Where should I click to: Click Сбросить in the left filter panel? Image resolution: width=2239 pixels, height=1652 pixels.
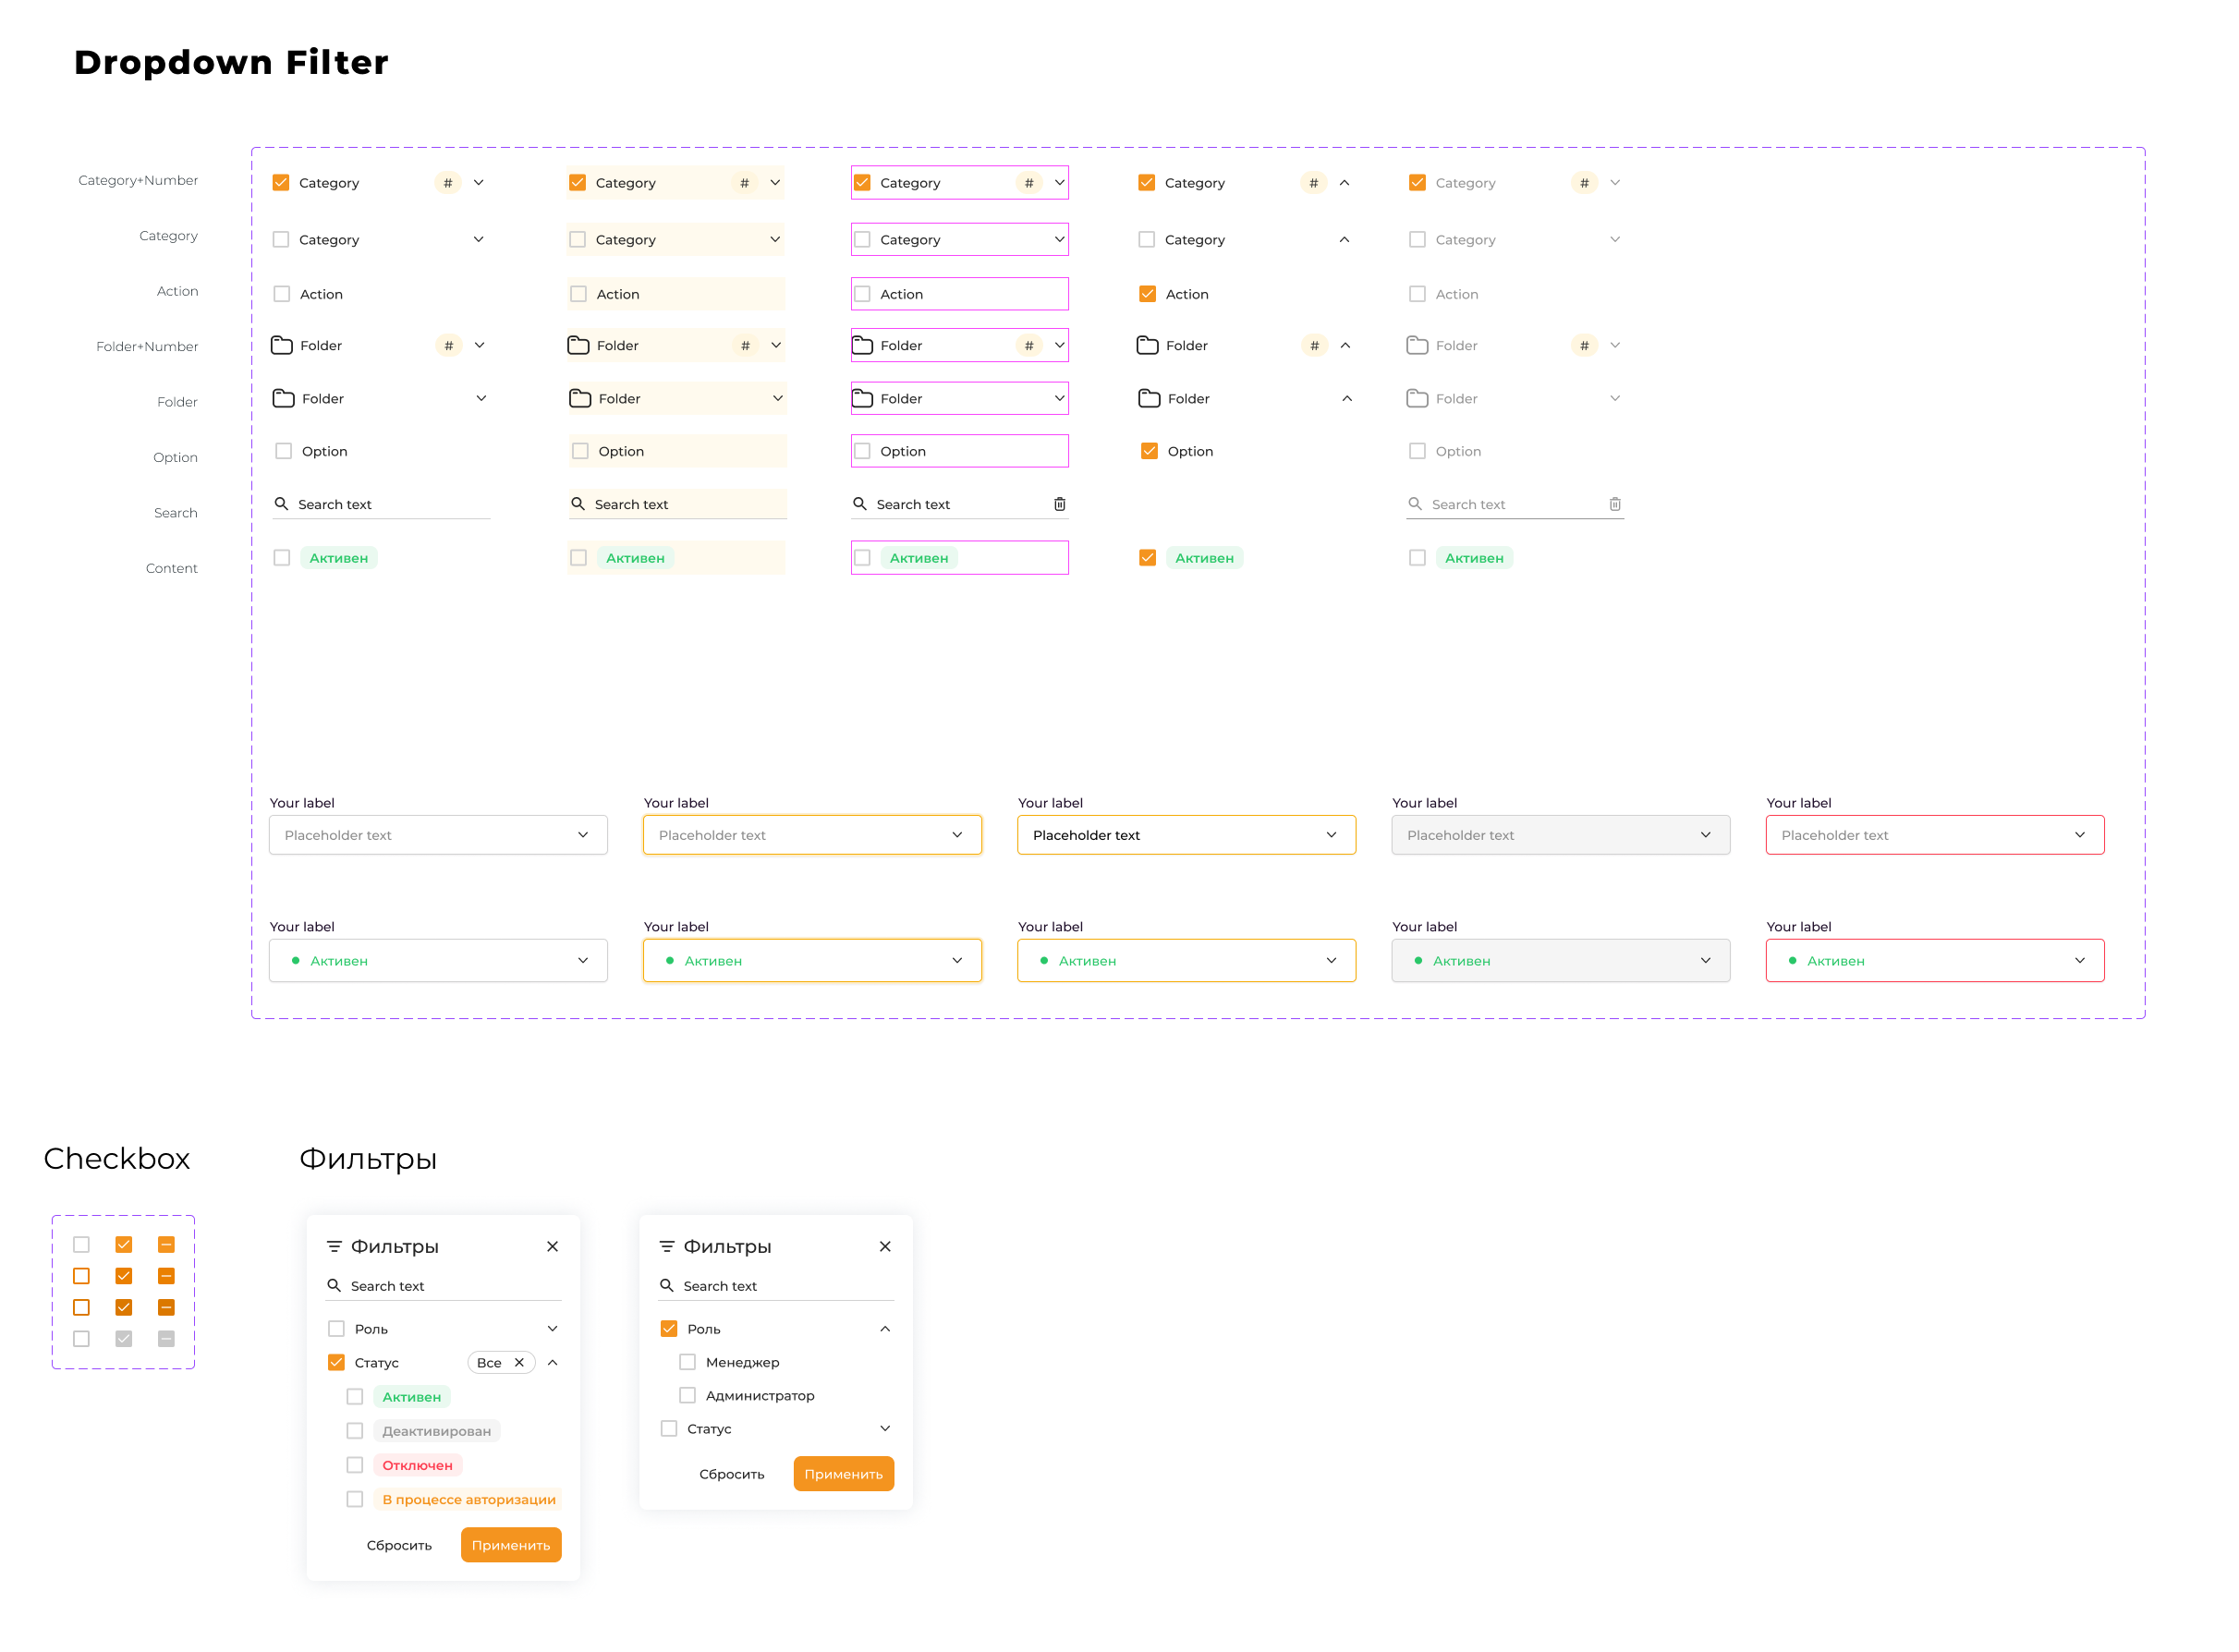point(399,1545)
